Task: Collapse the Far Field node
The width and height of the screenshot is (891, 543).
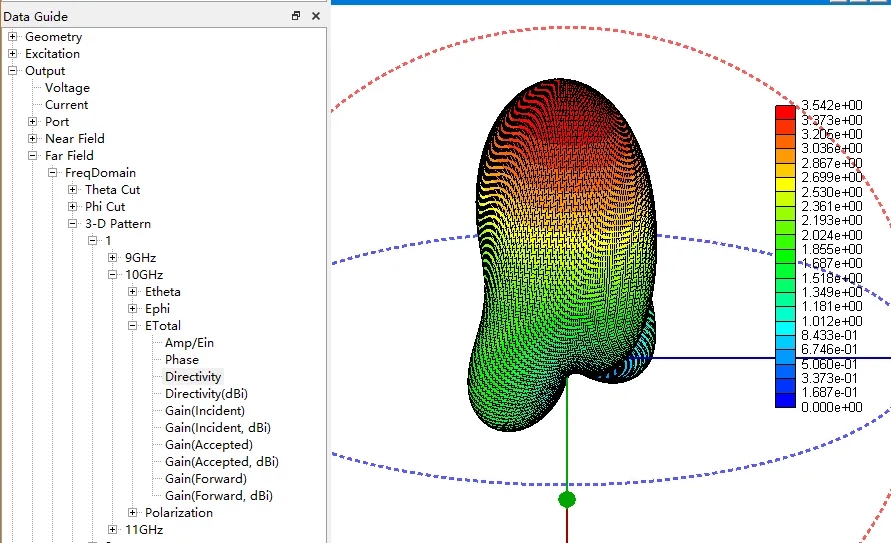Action: [x=32, y=156]
